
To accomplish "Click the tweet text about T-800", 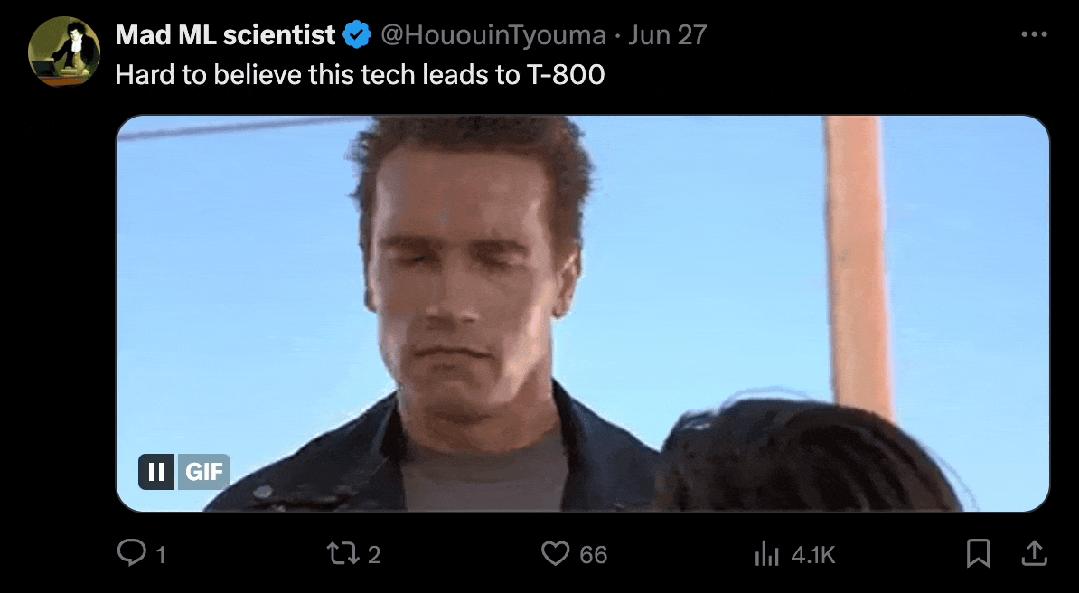I will point(360,74).
